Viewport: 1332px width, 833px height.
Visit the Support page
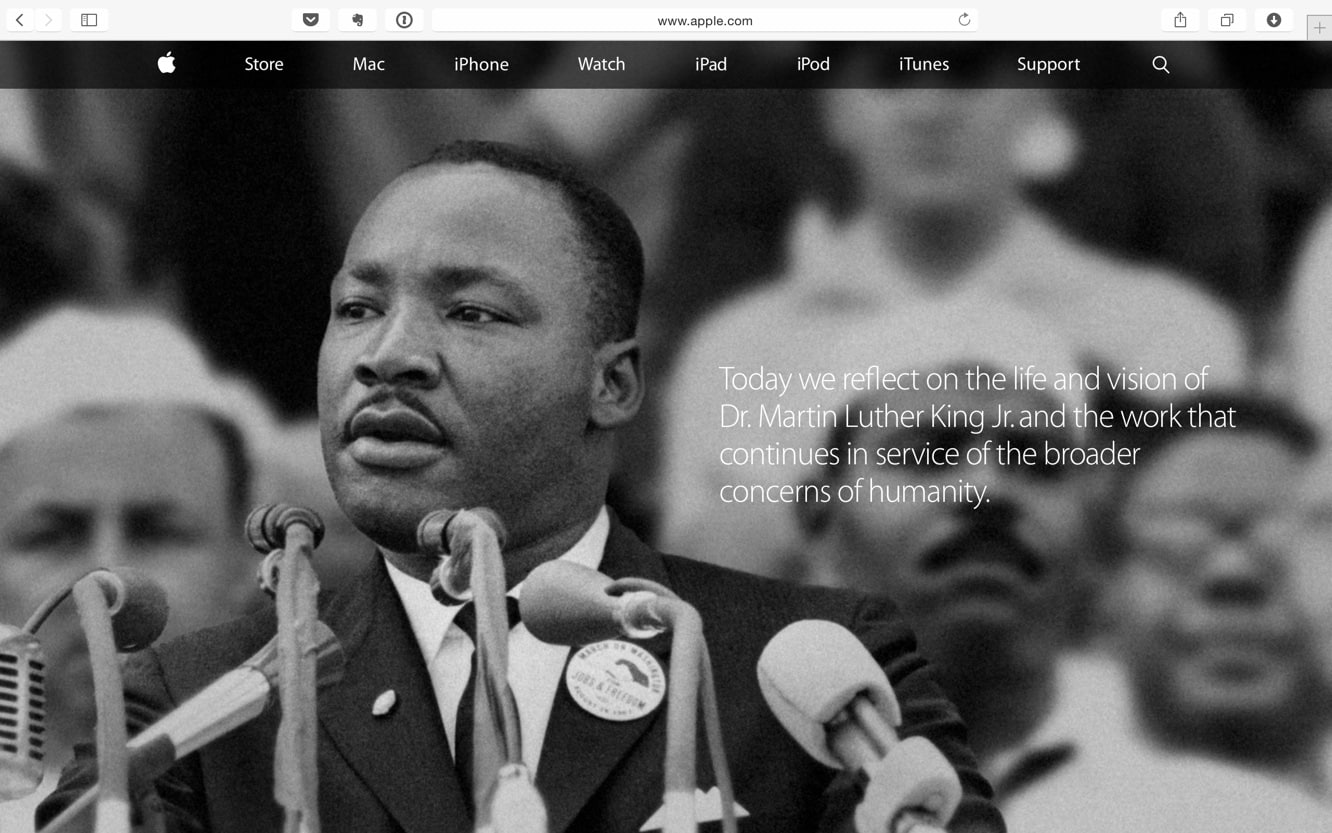point(1048,64)
